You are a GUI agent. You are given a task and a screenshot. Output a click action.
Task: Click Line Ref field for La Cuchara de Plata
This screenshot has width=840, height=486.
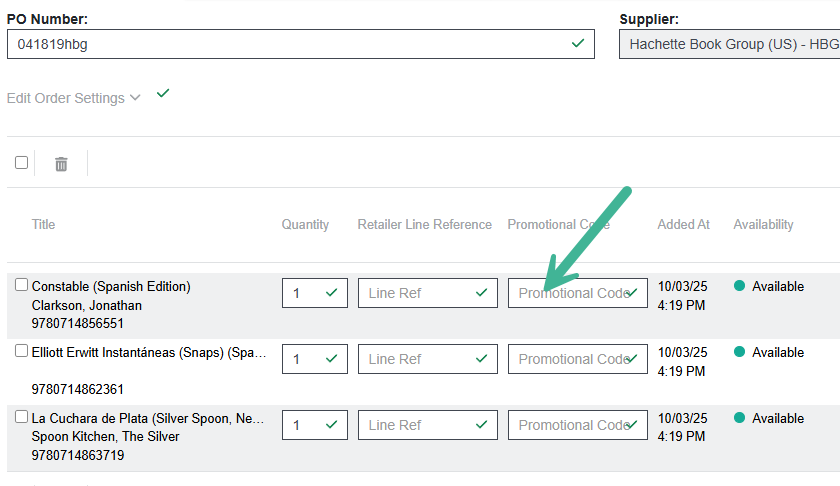click(x=415, y=425)
